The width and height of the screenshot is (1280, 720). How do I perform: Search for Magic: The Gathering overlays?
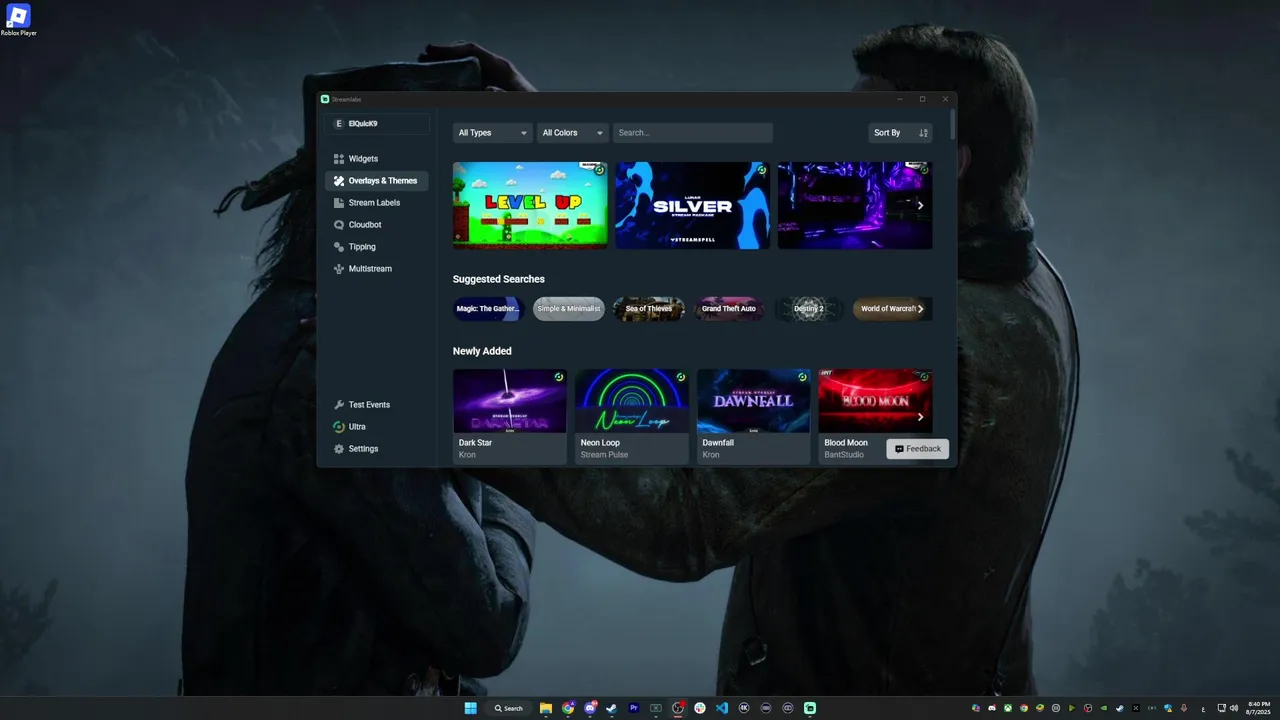(x=488, y=309)
